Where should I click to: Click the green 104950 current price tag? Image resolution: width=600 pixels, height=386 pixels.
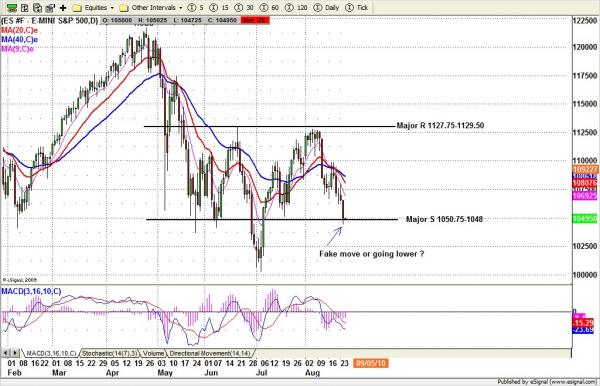point(585,218)
